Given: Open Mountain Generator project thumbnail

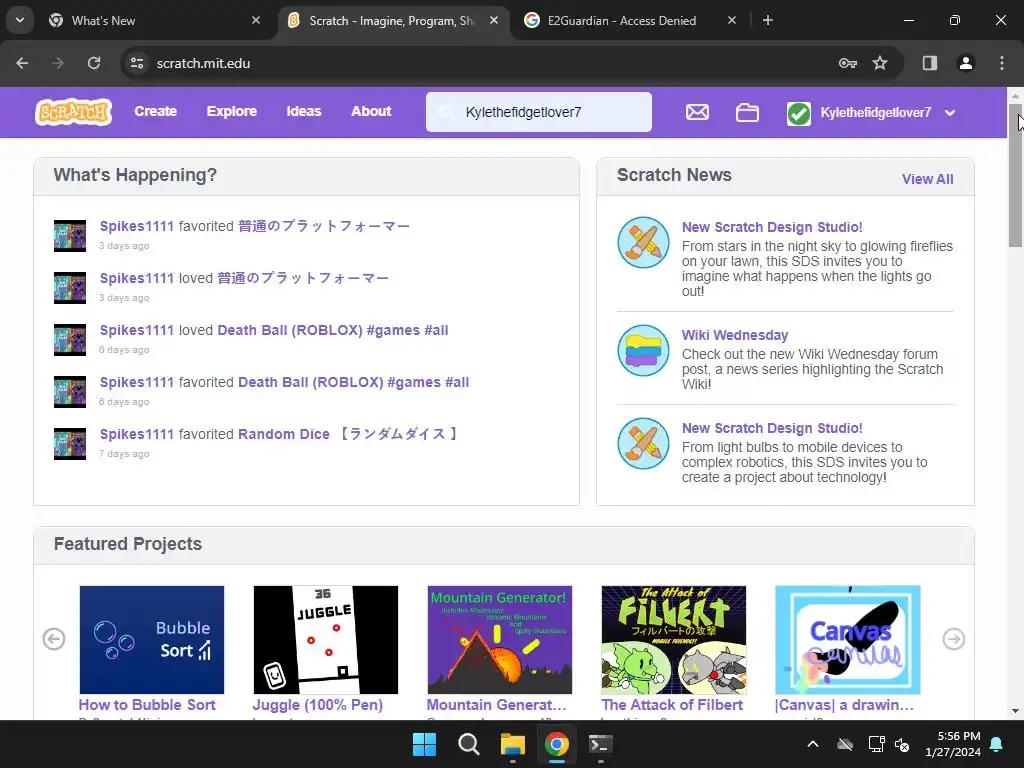Looking at the screenshot, I should (500, 639).
